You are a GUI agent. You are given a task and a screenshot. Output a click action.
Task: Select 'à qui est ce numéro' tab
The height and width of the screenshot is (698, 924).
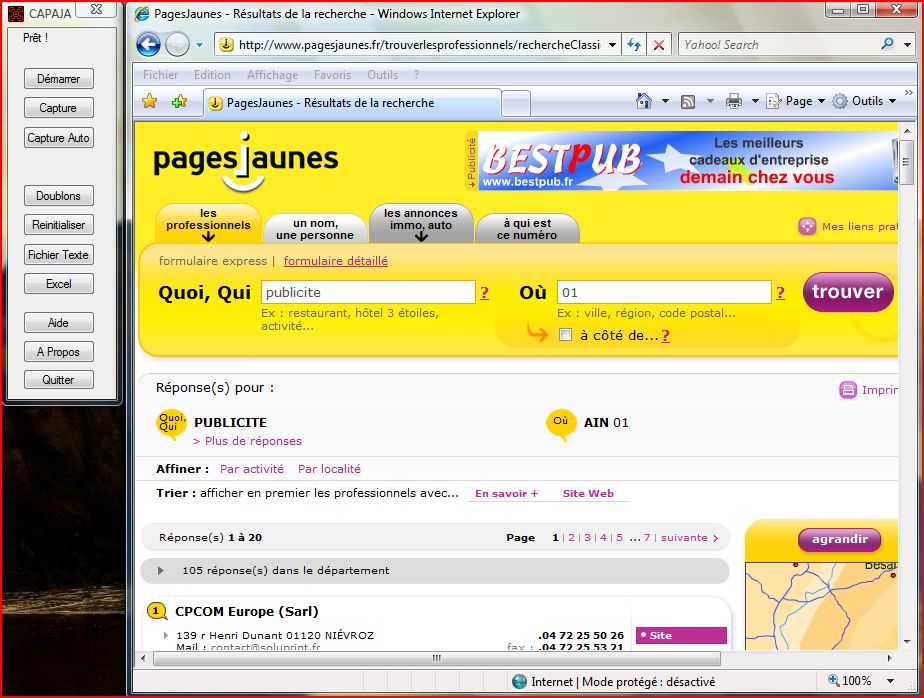527,229
